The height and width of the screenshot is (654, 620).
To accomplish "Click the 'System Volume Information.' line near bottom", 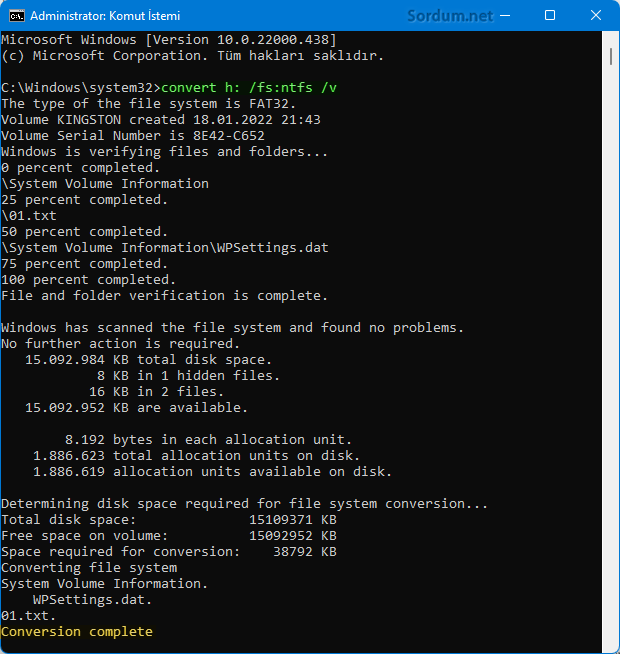I will 104,584.
